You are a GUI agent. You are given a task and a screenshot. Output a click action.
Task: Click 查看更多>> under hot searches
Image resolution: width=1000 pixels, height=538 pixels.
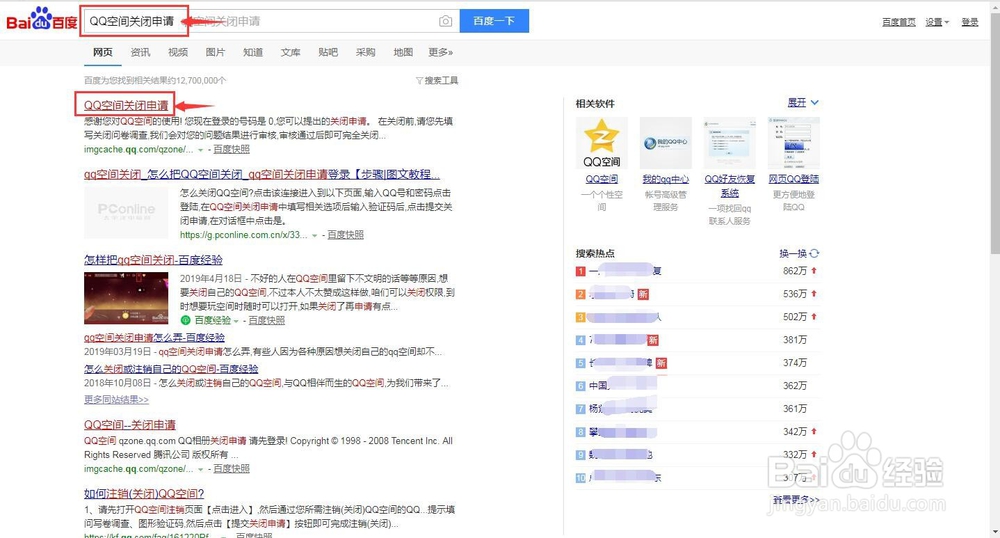point(796,500)
